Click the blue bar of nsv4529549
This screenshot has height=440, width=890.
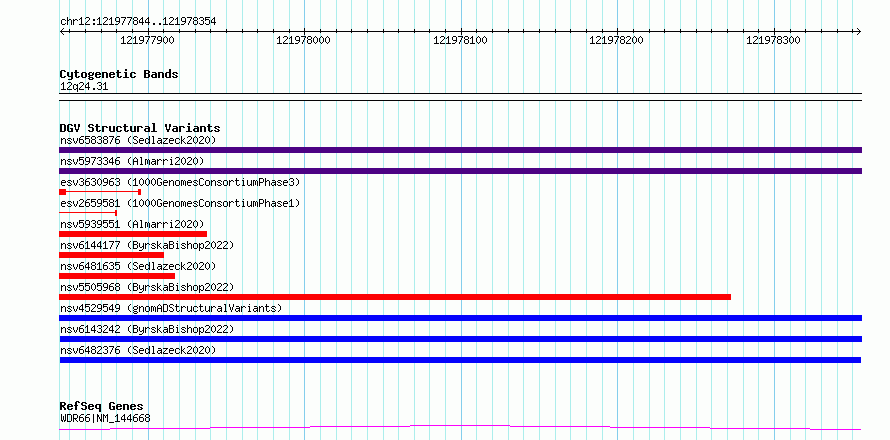click(460, 318)
